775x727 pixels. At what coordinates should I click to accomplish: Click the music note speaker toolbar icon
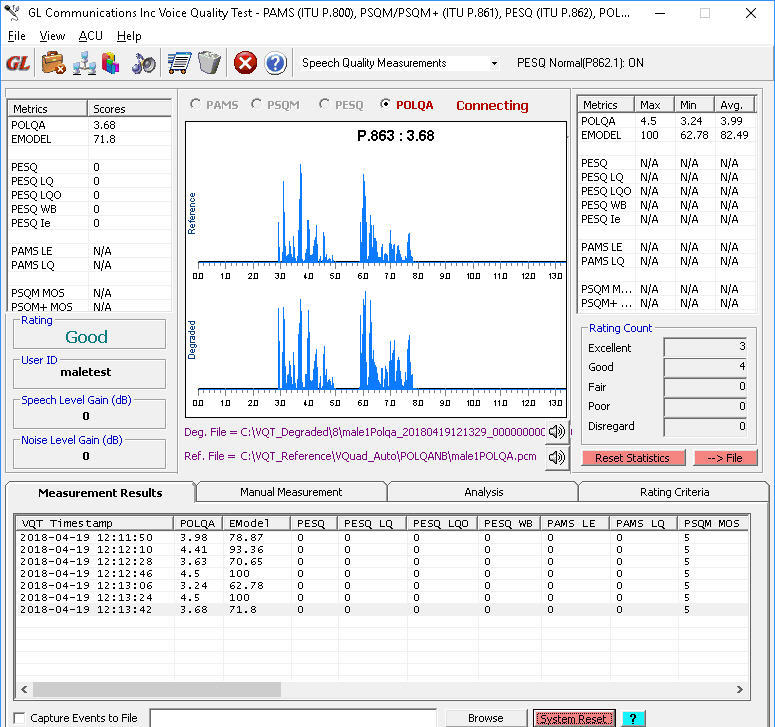143,63
